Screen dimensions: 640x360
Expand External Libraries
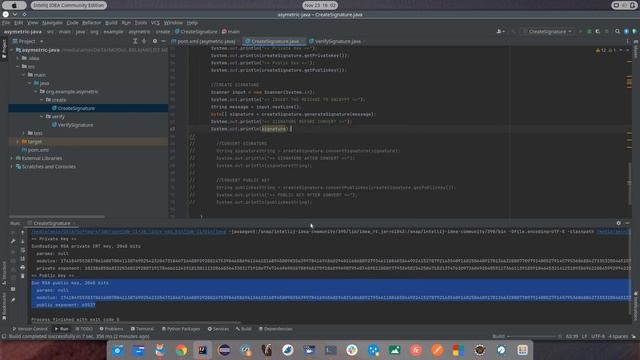pos(12,158)
